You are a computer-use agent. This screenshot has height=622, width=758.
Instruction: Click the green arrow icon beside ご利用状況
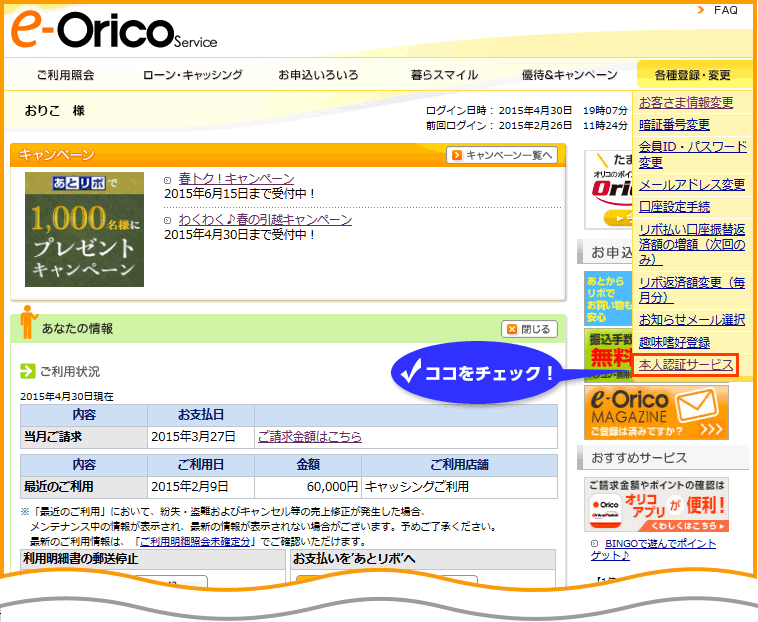pos(28,371)
